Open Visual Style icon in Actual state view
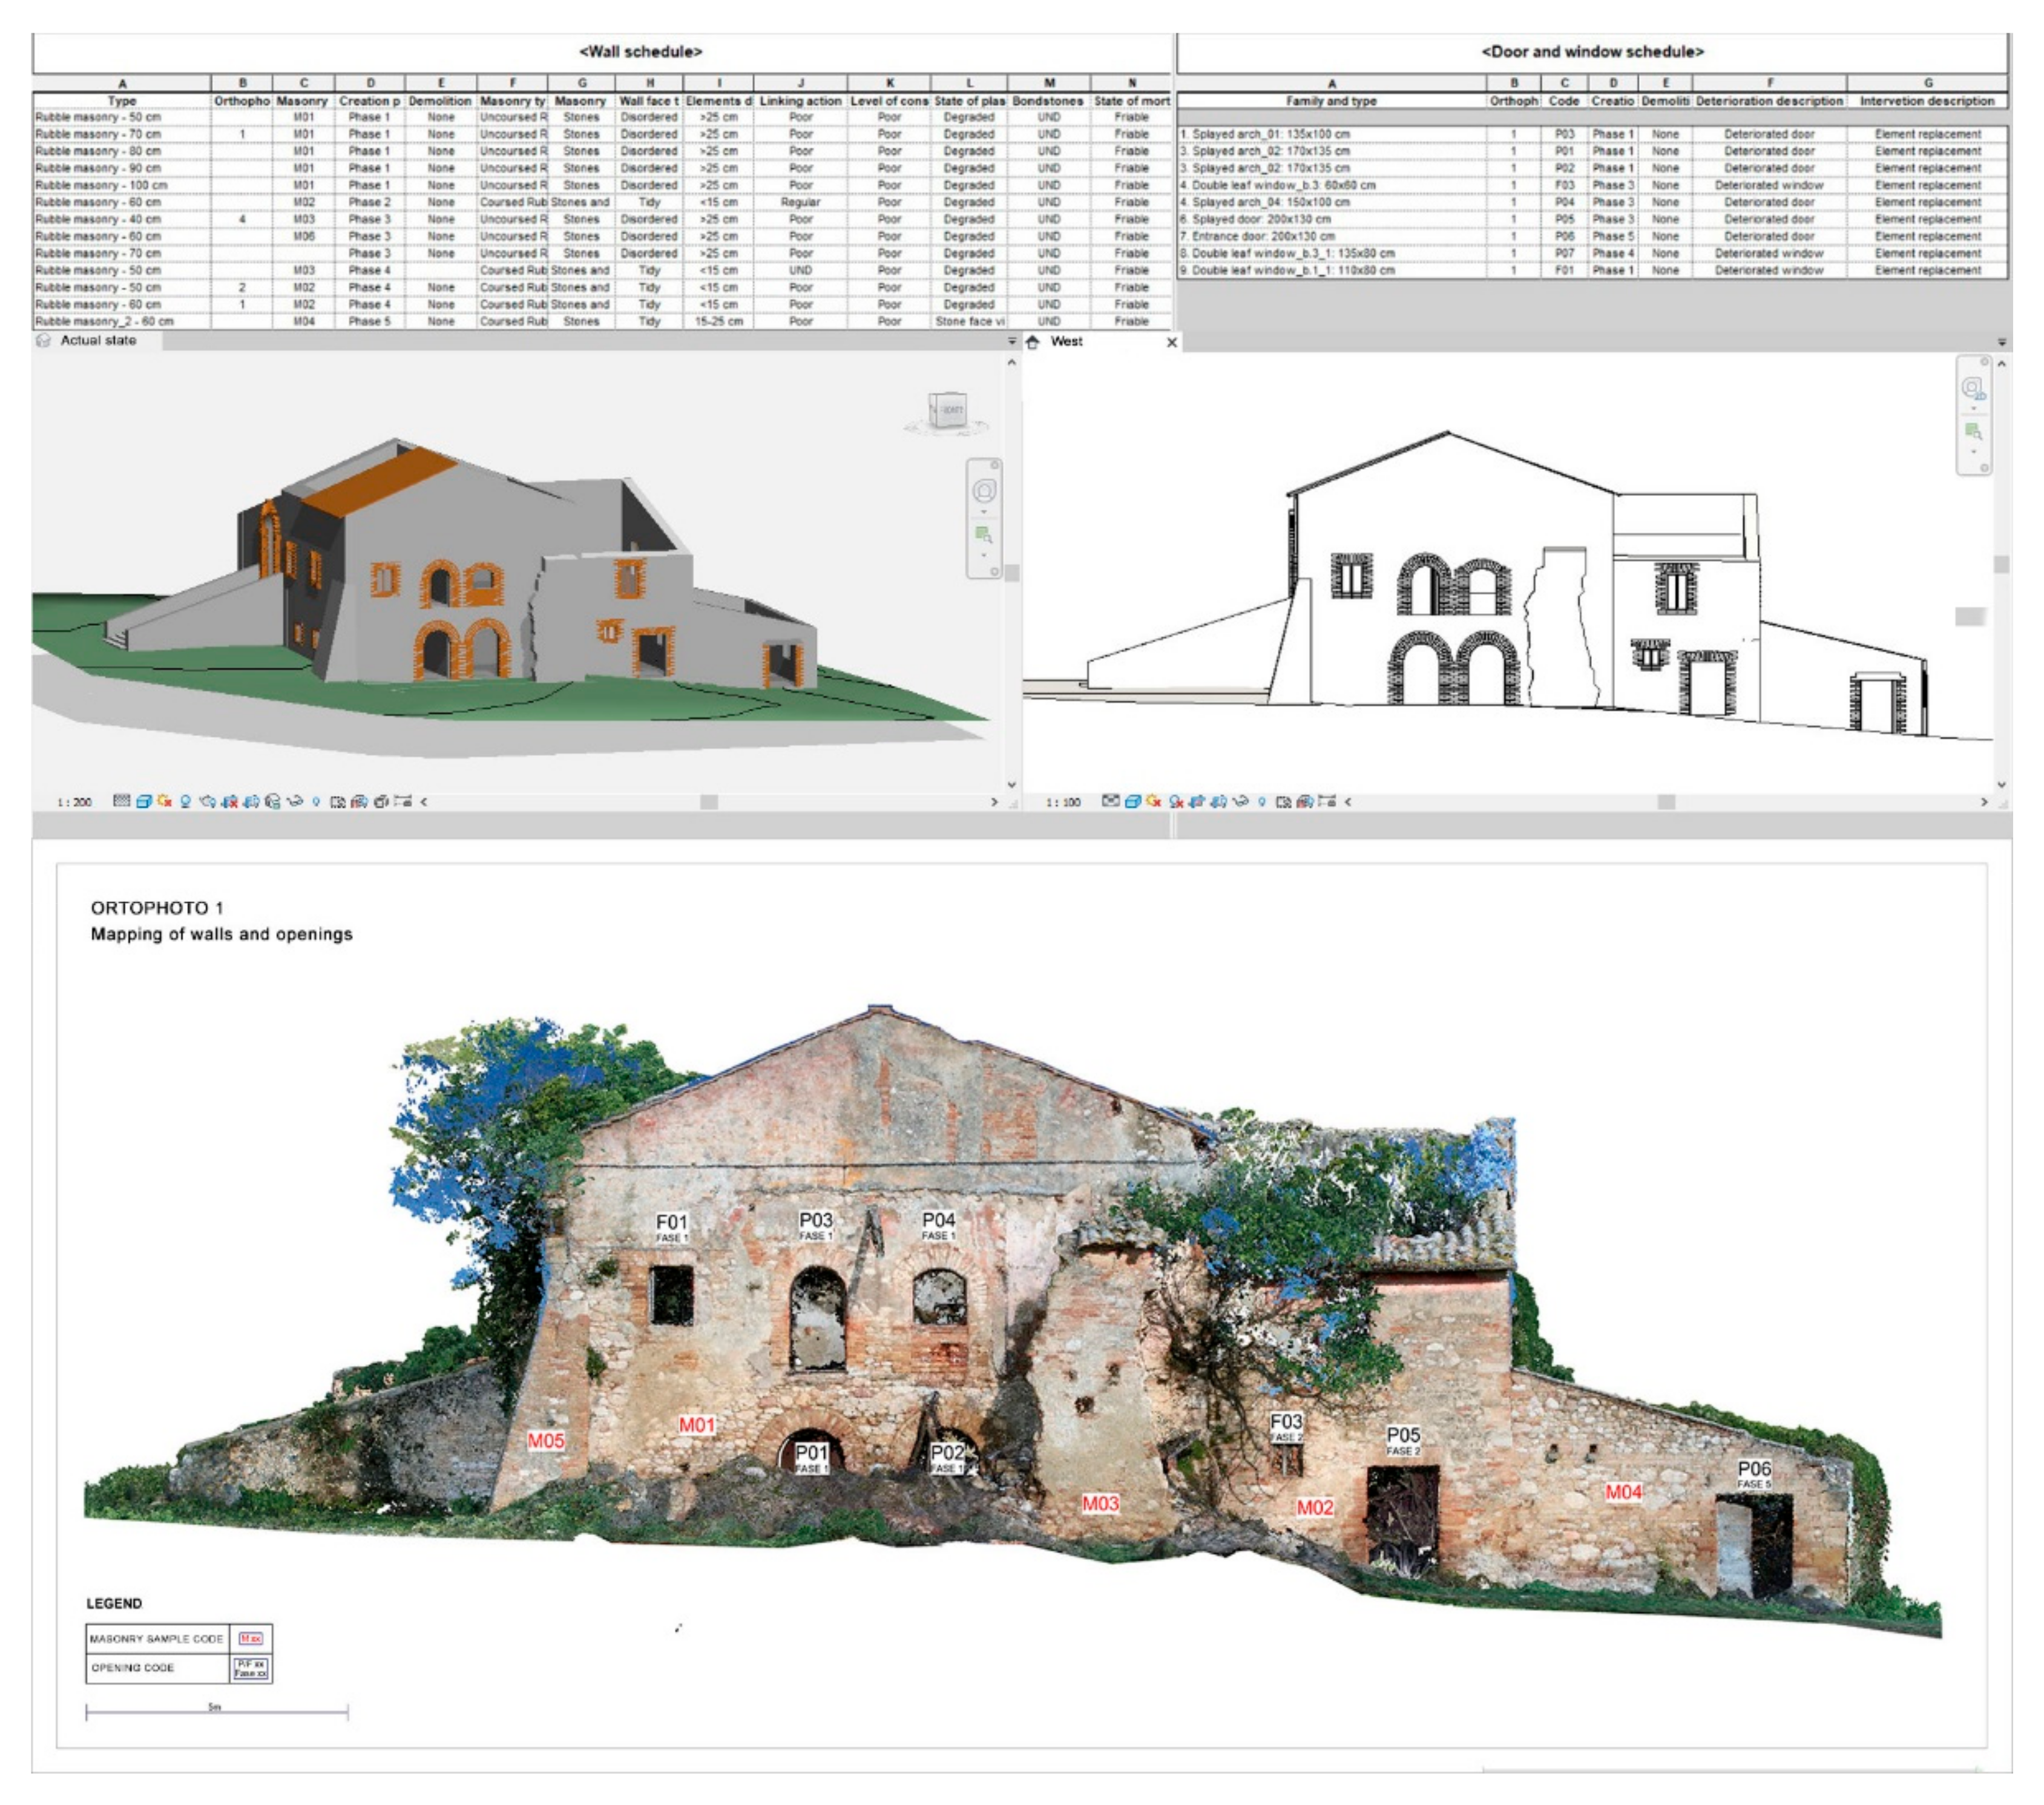The height and width of the screenshot is (1805, 2044). coord(144,802)
